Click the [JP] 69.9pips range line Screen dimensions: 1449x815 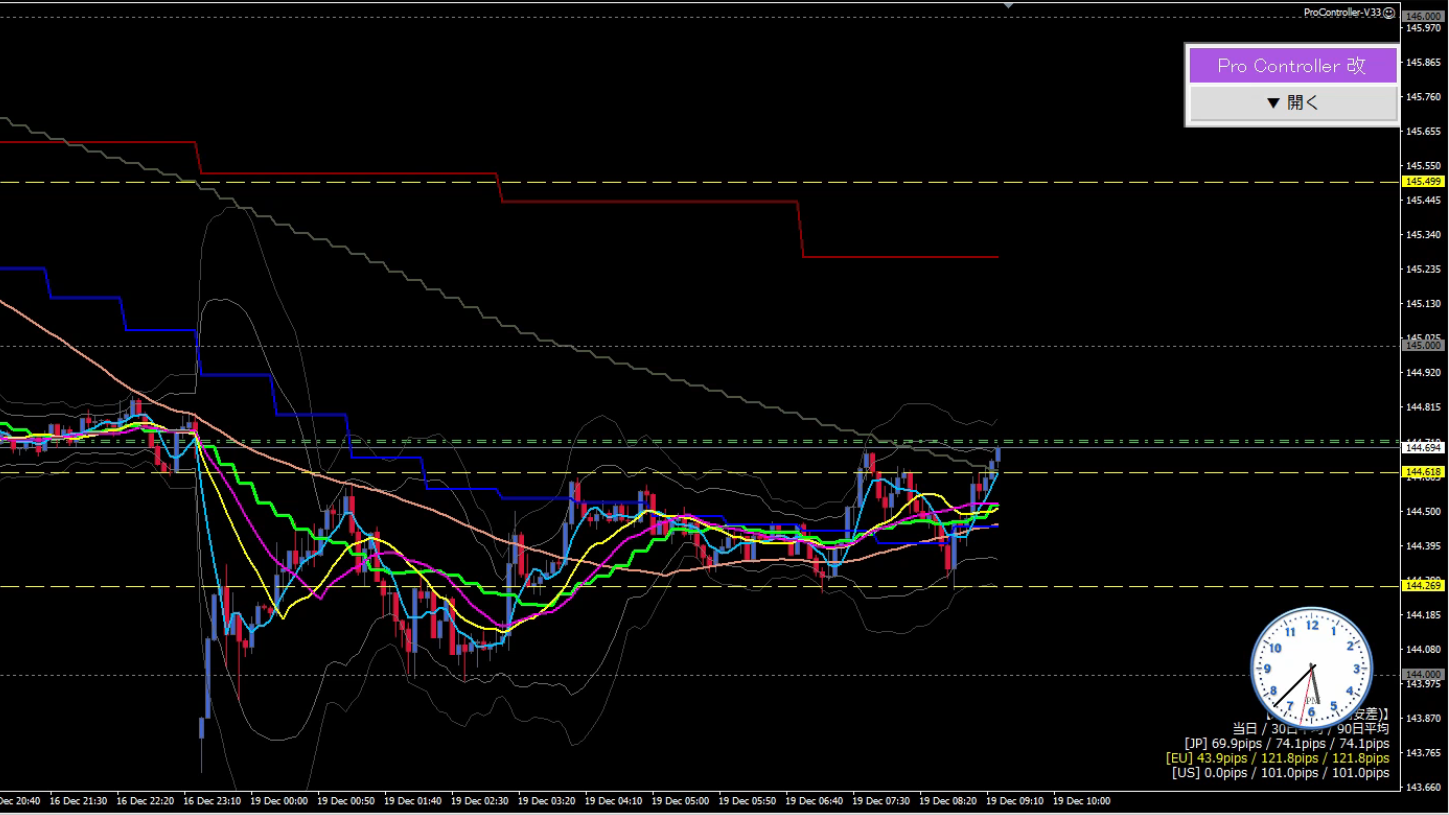[1286, 744]
